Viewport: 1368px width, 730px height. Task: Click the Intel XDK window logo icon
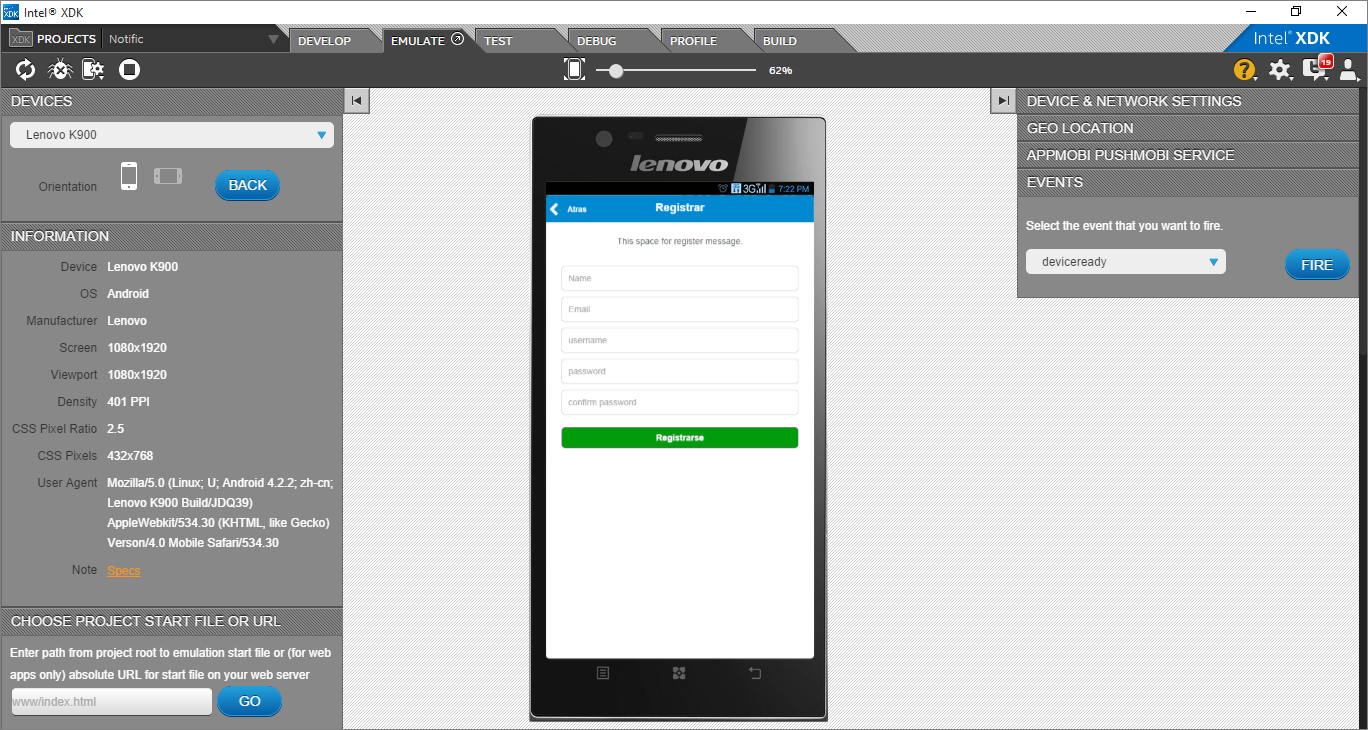[11, 11]
